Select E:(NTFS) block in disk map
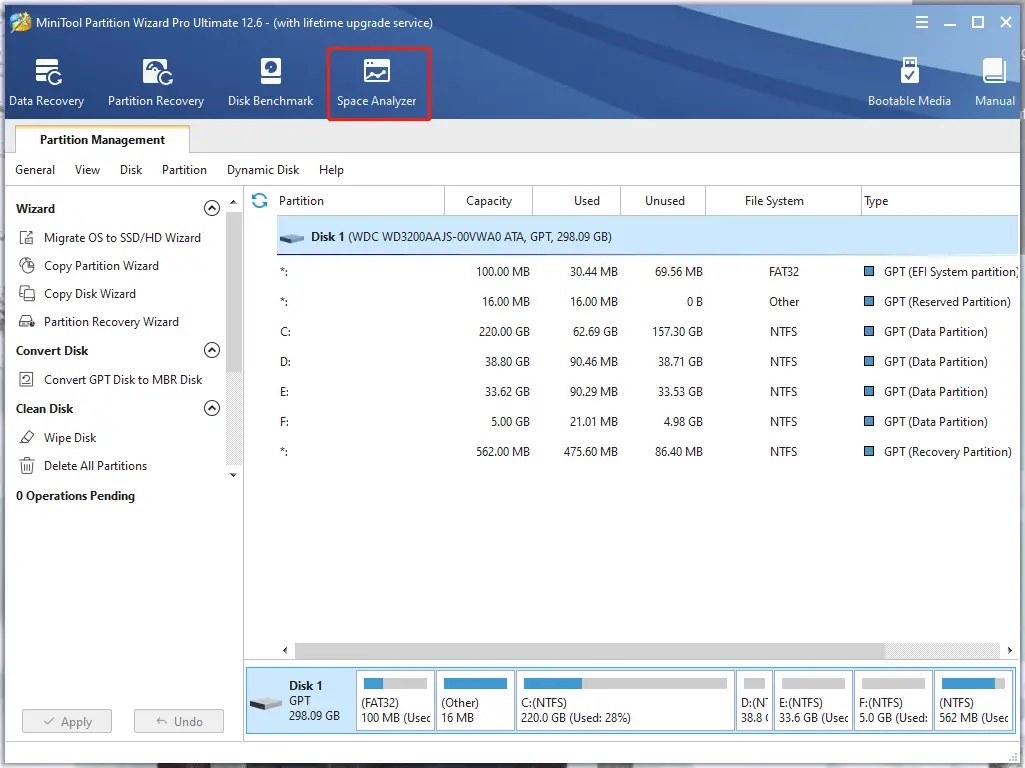 click(813, 701)
